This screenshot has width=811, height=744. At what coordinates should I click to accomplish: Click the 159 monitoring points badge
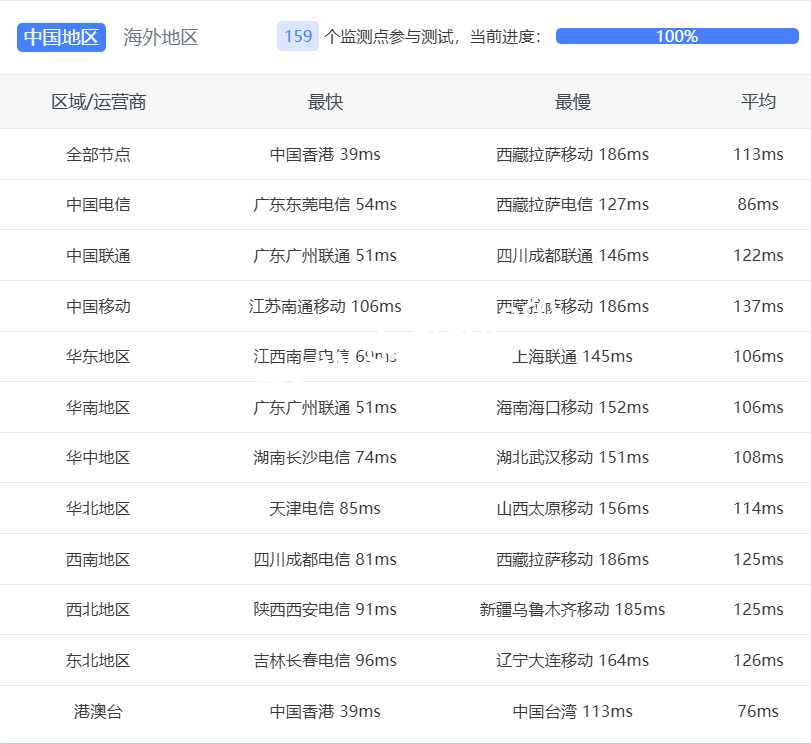coord(297,37)
